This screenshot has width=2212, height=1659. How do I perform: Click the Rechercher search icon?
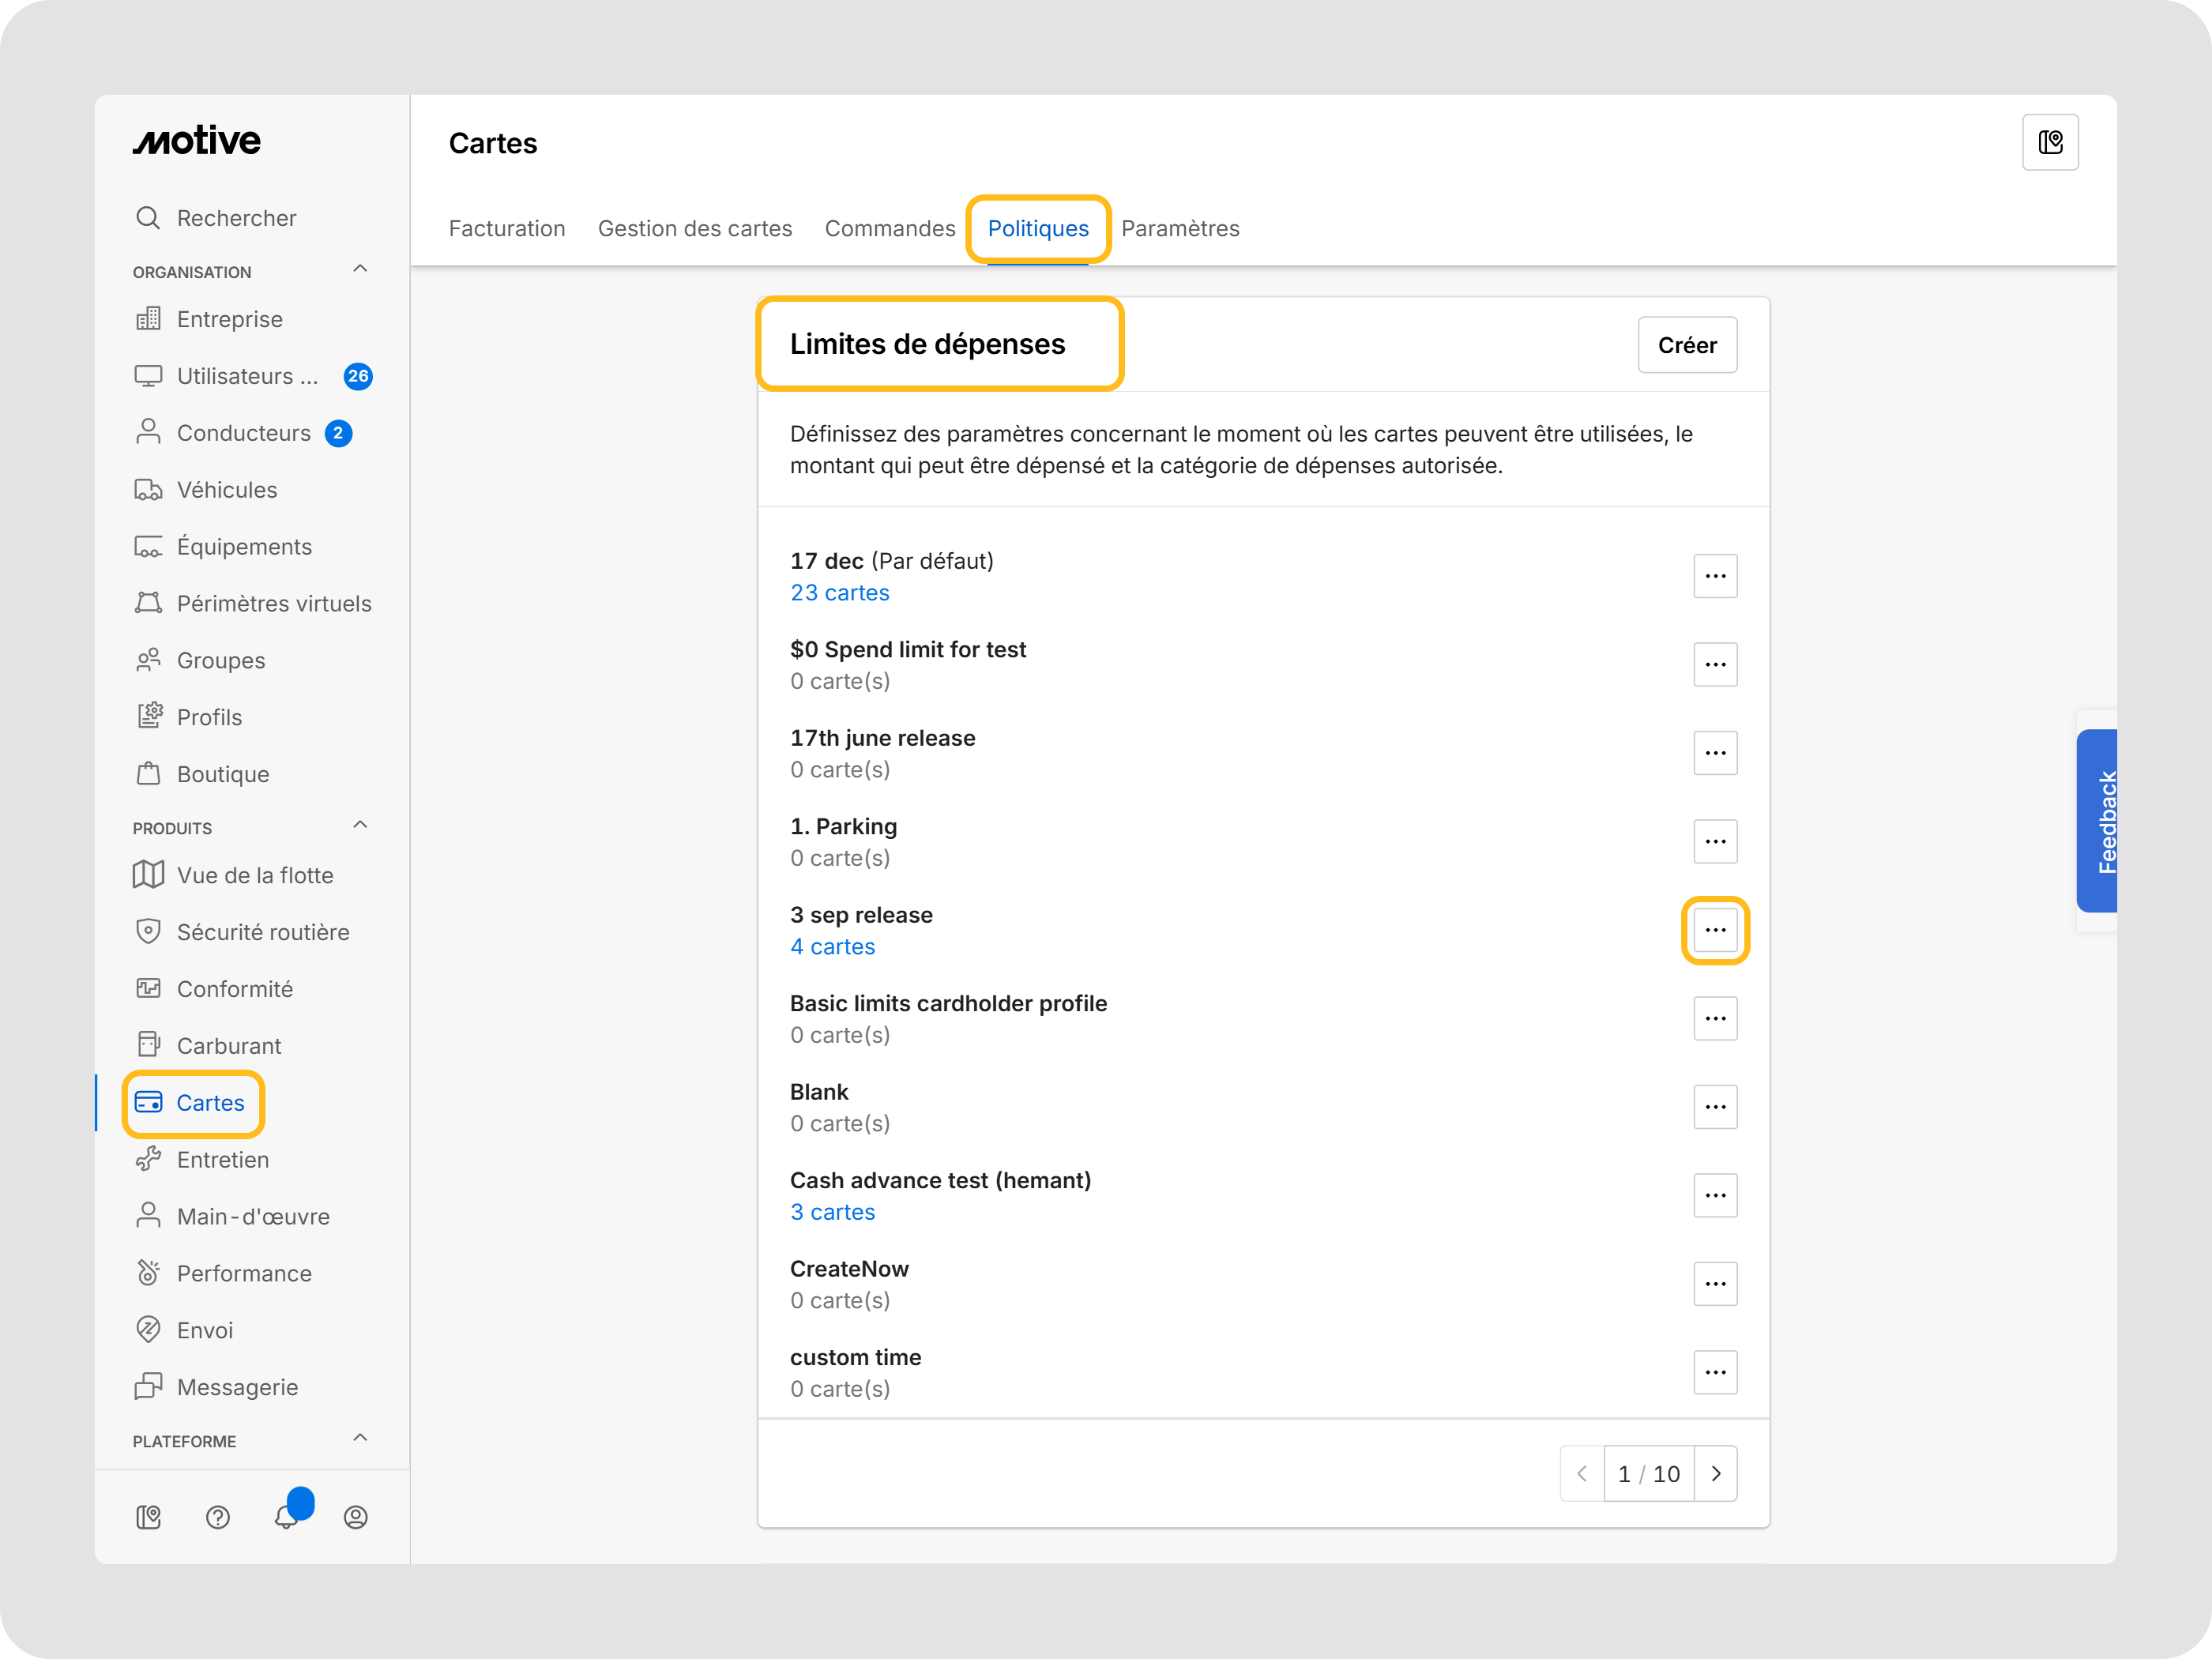pyautogui.click(x=148, y=218)
